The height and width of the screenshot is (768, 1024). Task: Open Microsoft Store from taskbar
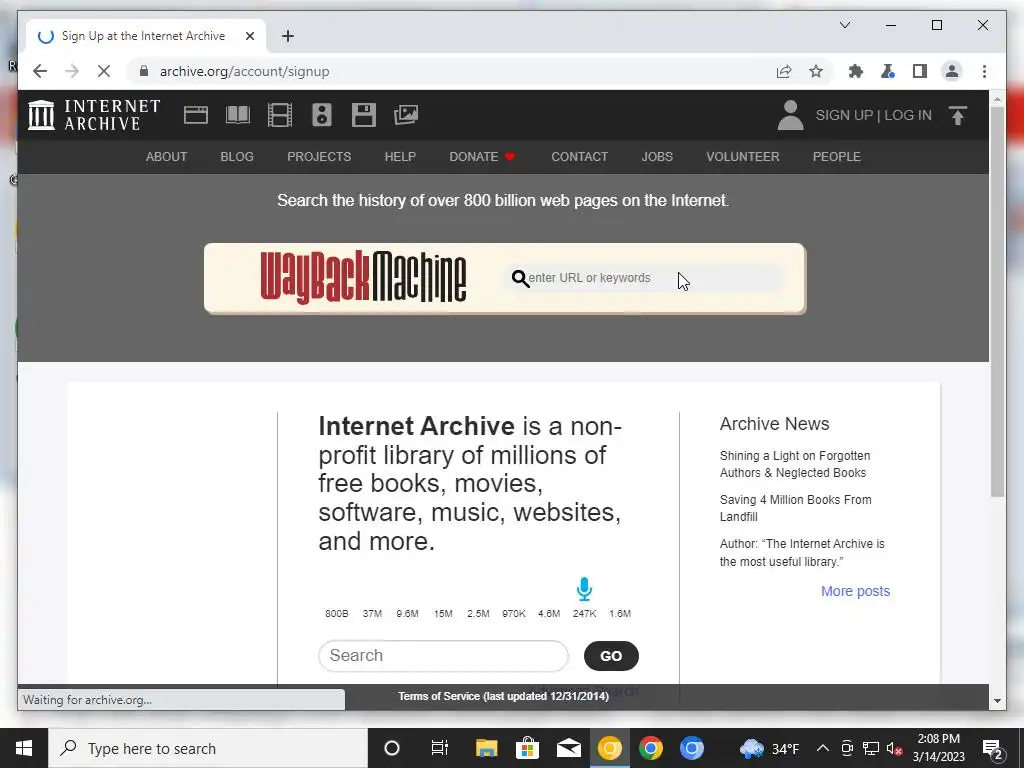tap(528, 748)
